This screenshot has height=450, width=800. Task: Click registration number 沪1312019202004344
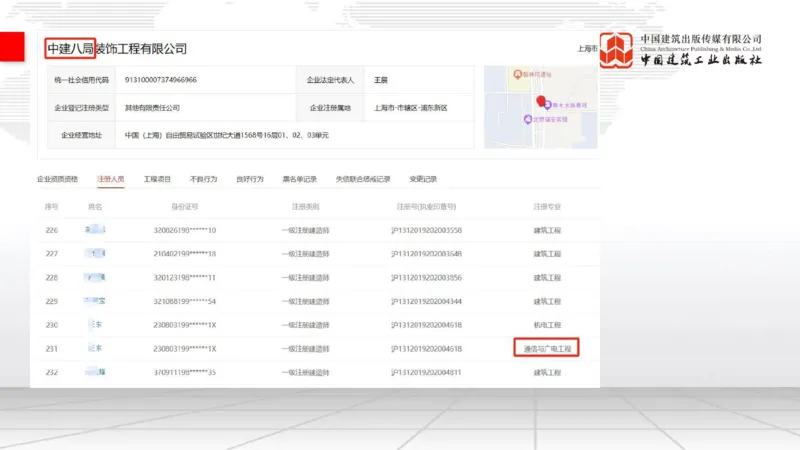pyautogui.click(x=426, y=301)
